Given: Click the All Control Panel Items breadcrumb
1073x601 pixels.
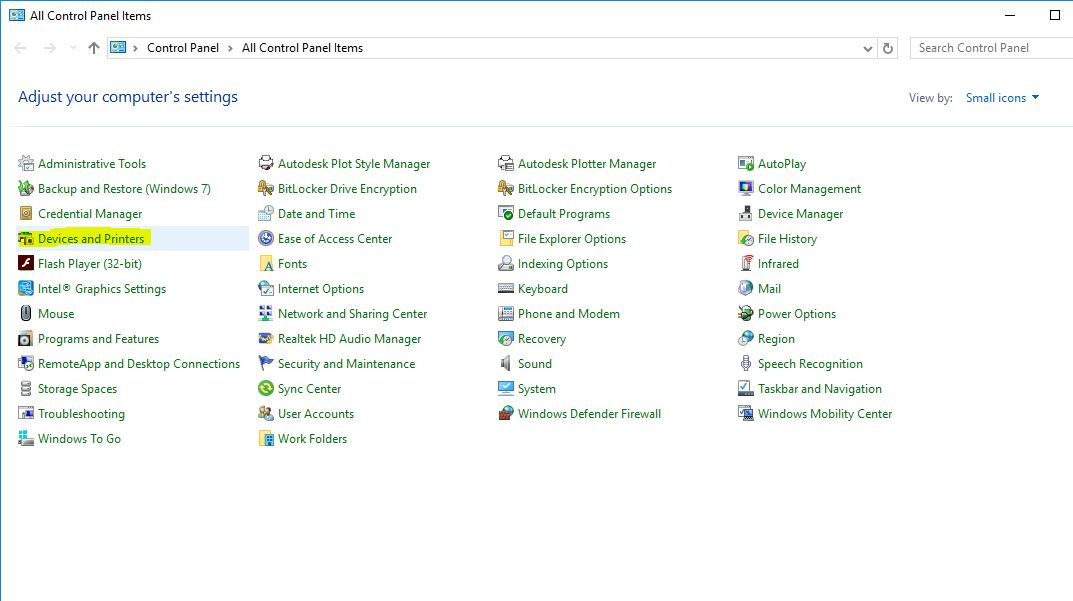Looking at the screenshot, I should click(302, 48).
